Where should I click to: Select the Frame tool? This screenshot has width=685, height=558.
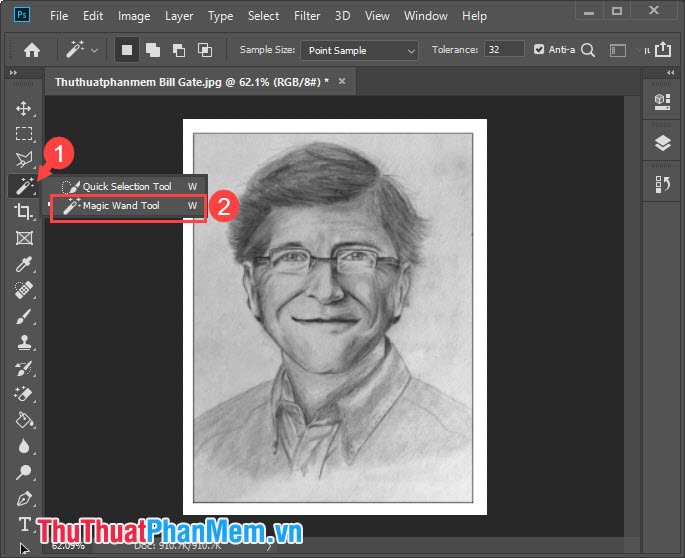(x=24, y=238)
